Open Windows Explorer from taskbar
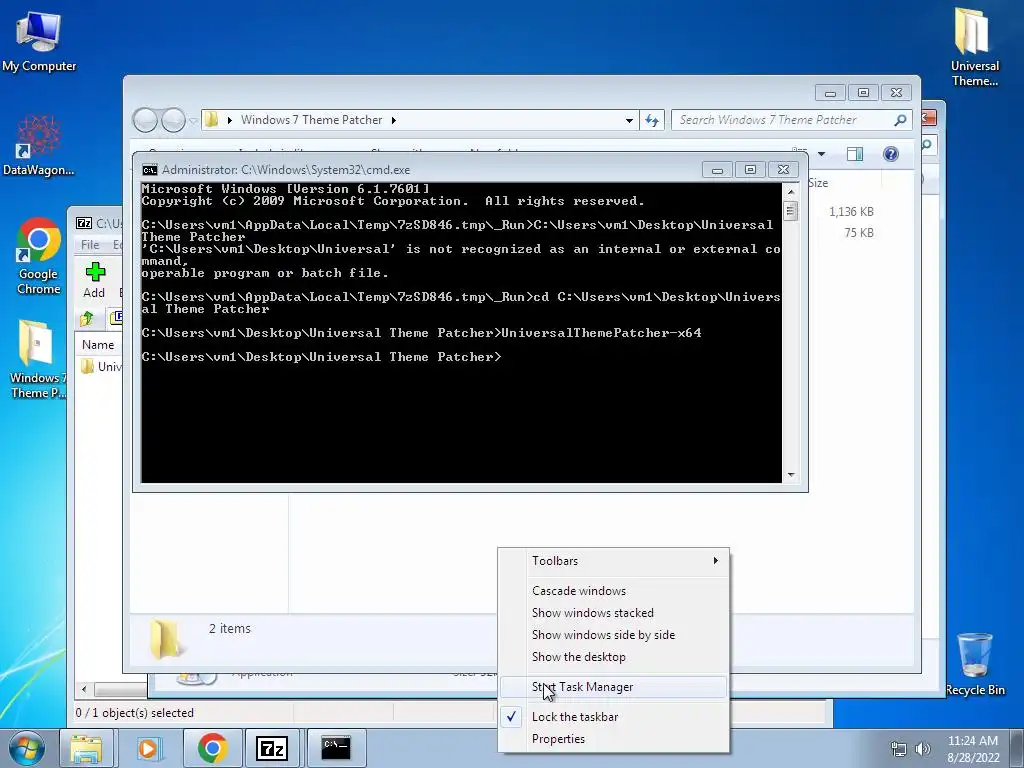 click(x=86, y=748)
